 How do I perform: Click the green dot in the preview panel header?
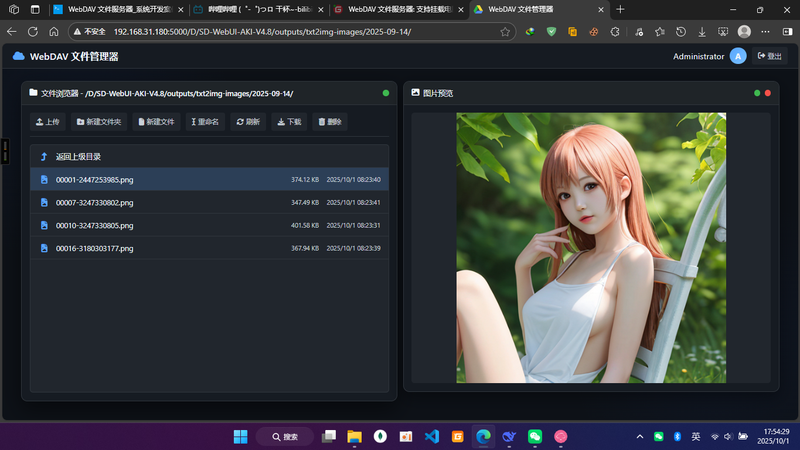[757, 93]
